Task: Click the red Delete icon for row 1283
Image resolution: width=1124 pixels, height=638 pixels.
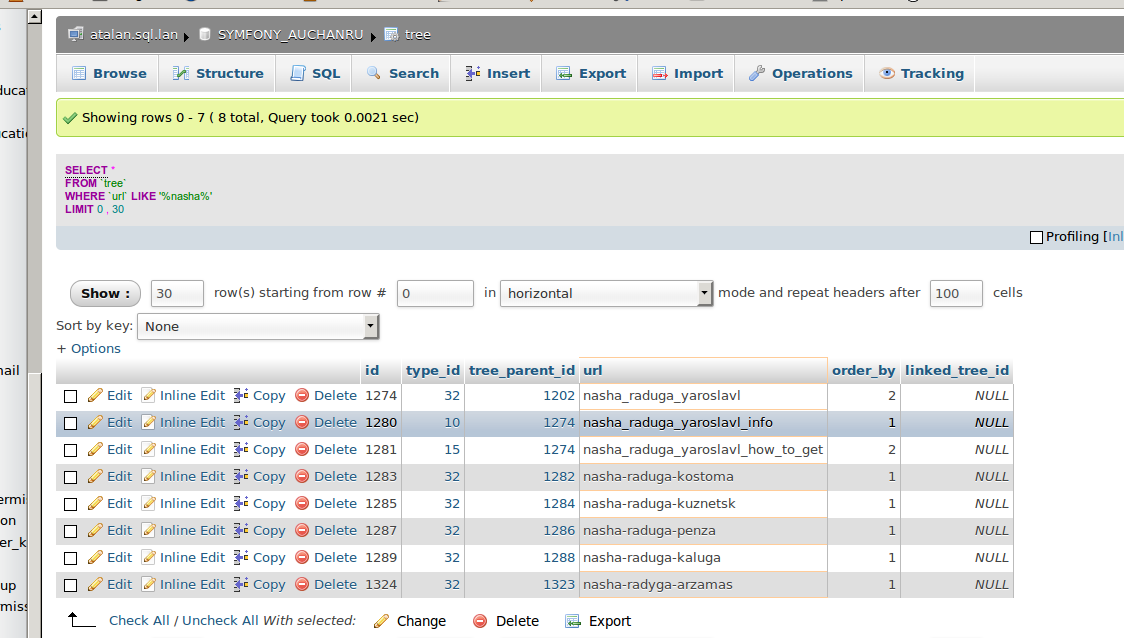Action: click(302, 477)
